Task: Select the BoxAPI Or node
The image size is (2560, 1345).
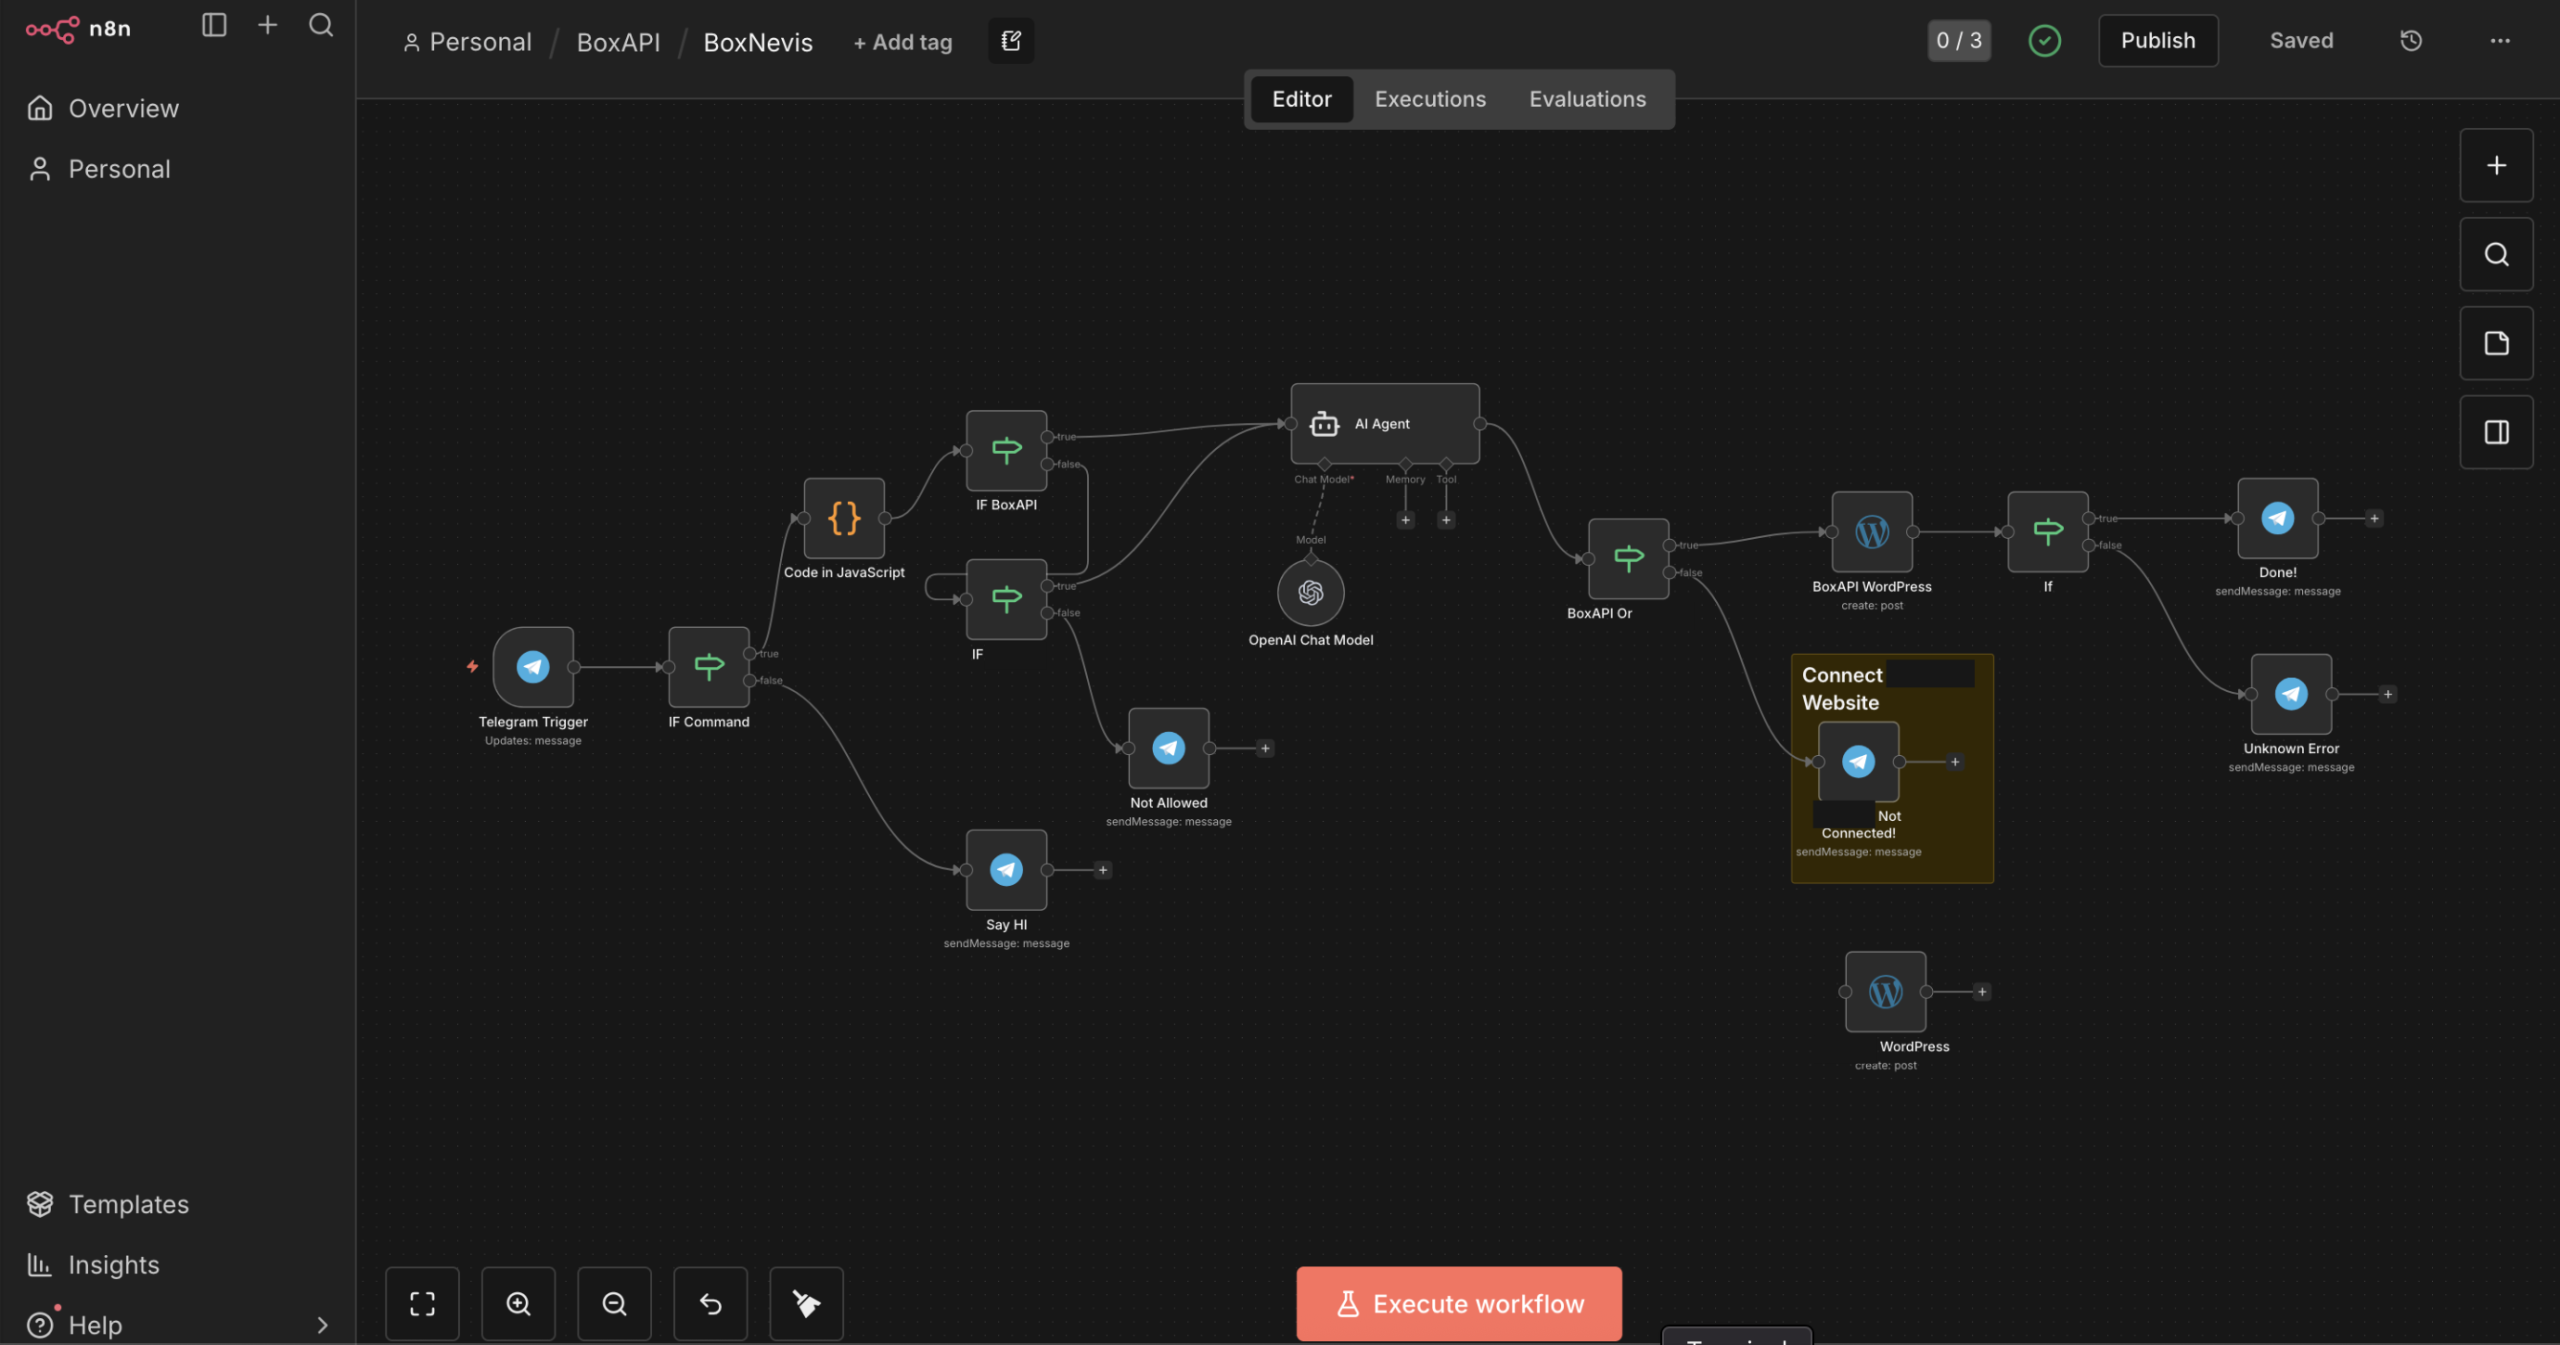Action: (1628, 558)
